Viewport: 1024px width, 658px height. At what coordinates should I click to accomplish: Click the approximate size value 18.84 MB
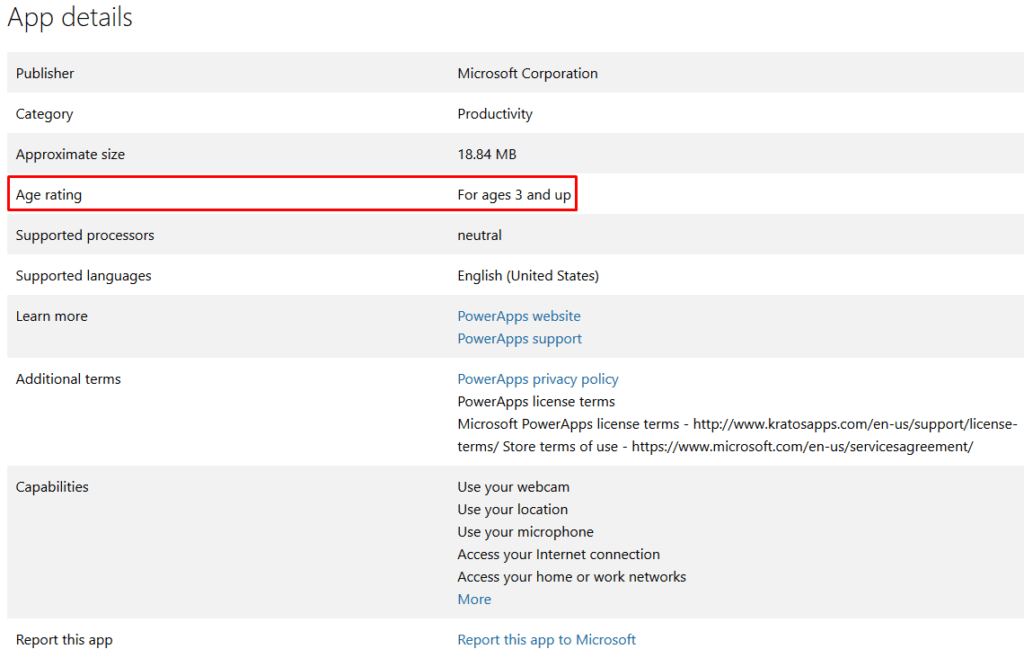[486, 154]
